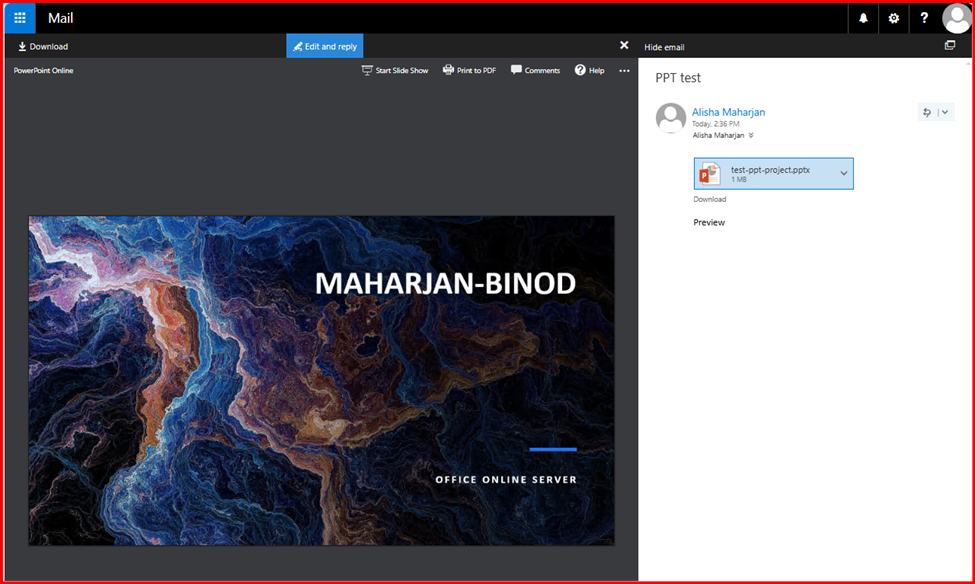Click the question mark help icon in top bar
Viewport: 975px width, 584px height.
coord(924,18)
